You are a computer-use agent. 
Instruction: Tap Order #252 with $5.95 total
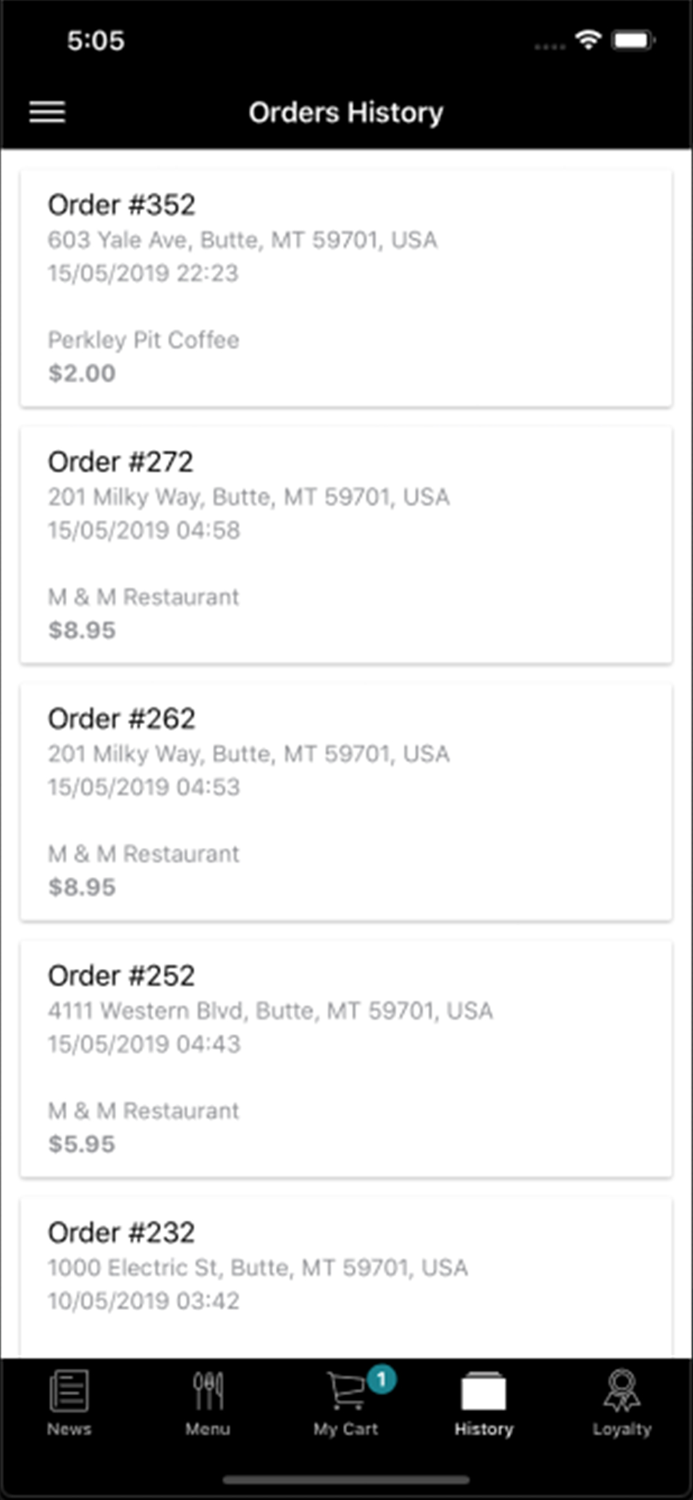(x=345, y=1058)
